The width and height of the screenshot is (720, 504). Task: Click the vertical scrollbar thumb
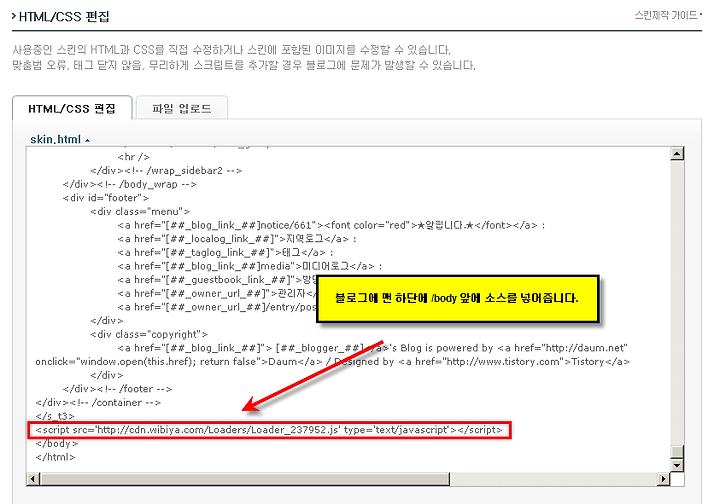pos(677,451)
